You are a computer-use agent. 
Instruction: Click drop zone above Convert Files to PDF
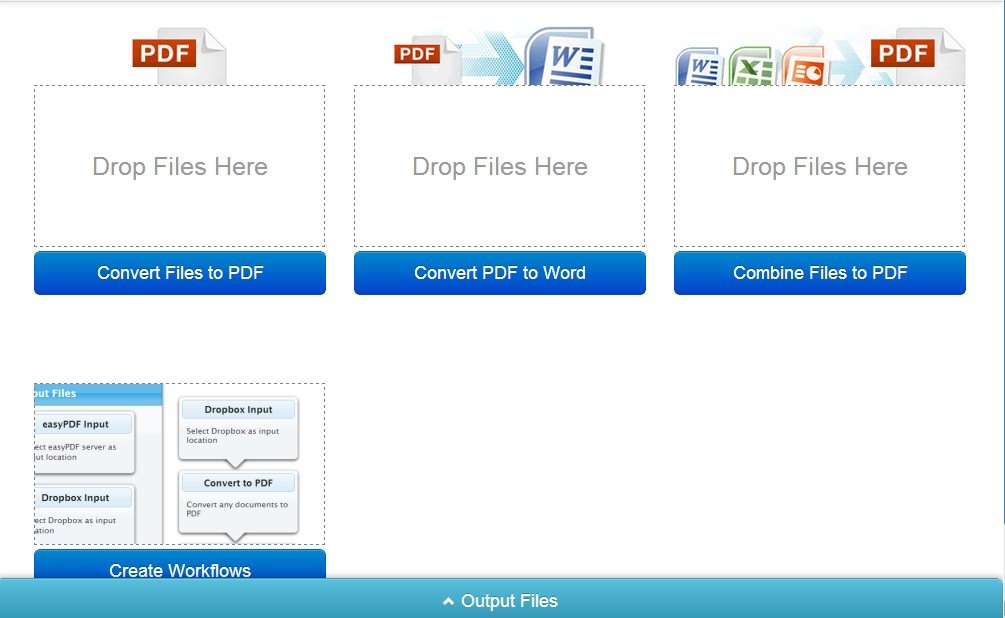coord(179,166)
